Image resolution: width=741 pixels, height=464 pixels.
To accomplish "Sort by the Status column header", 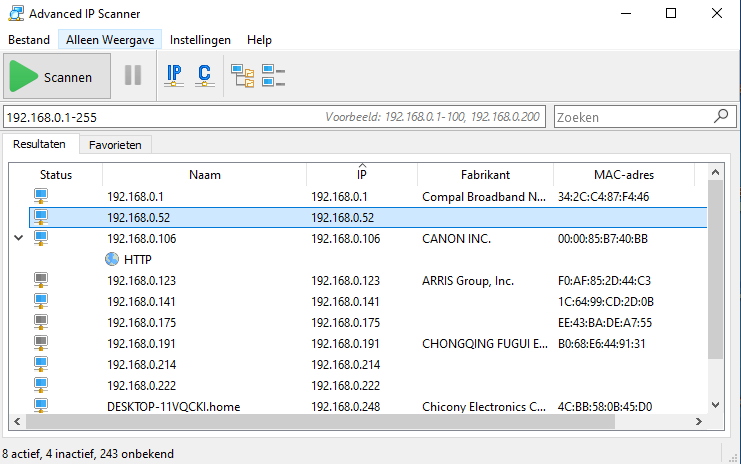I will point(56,175).
